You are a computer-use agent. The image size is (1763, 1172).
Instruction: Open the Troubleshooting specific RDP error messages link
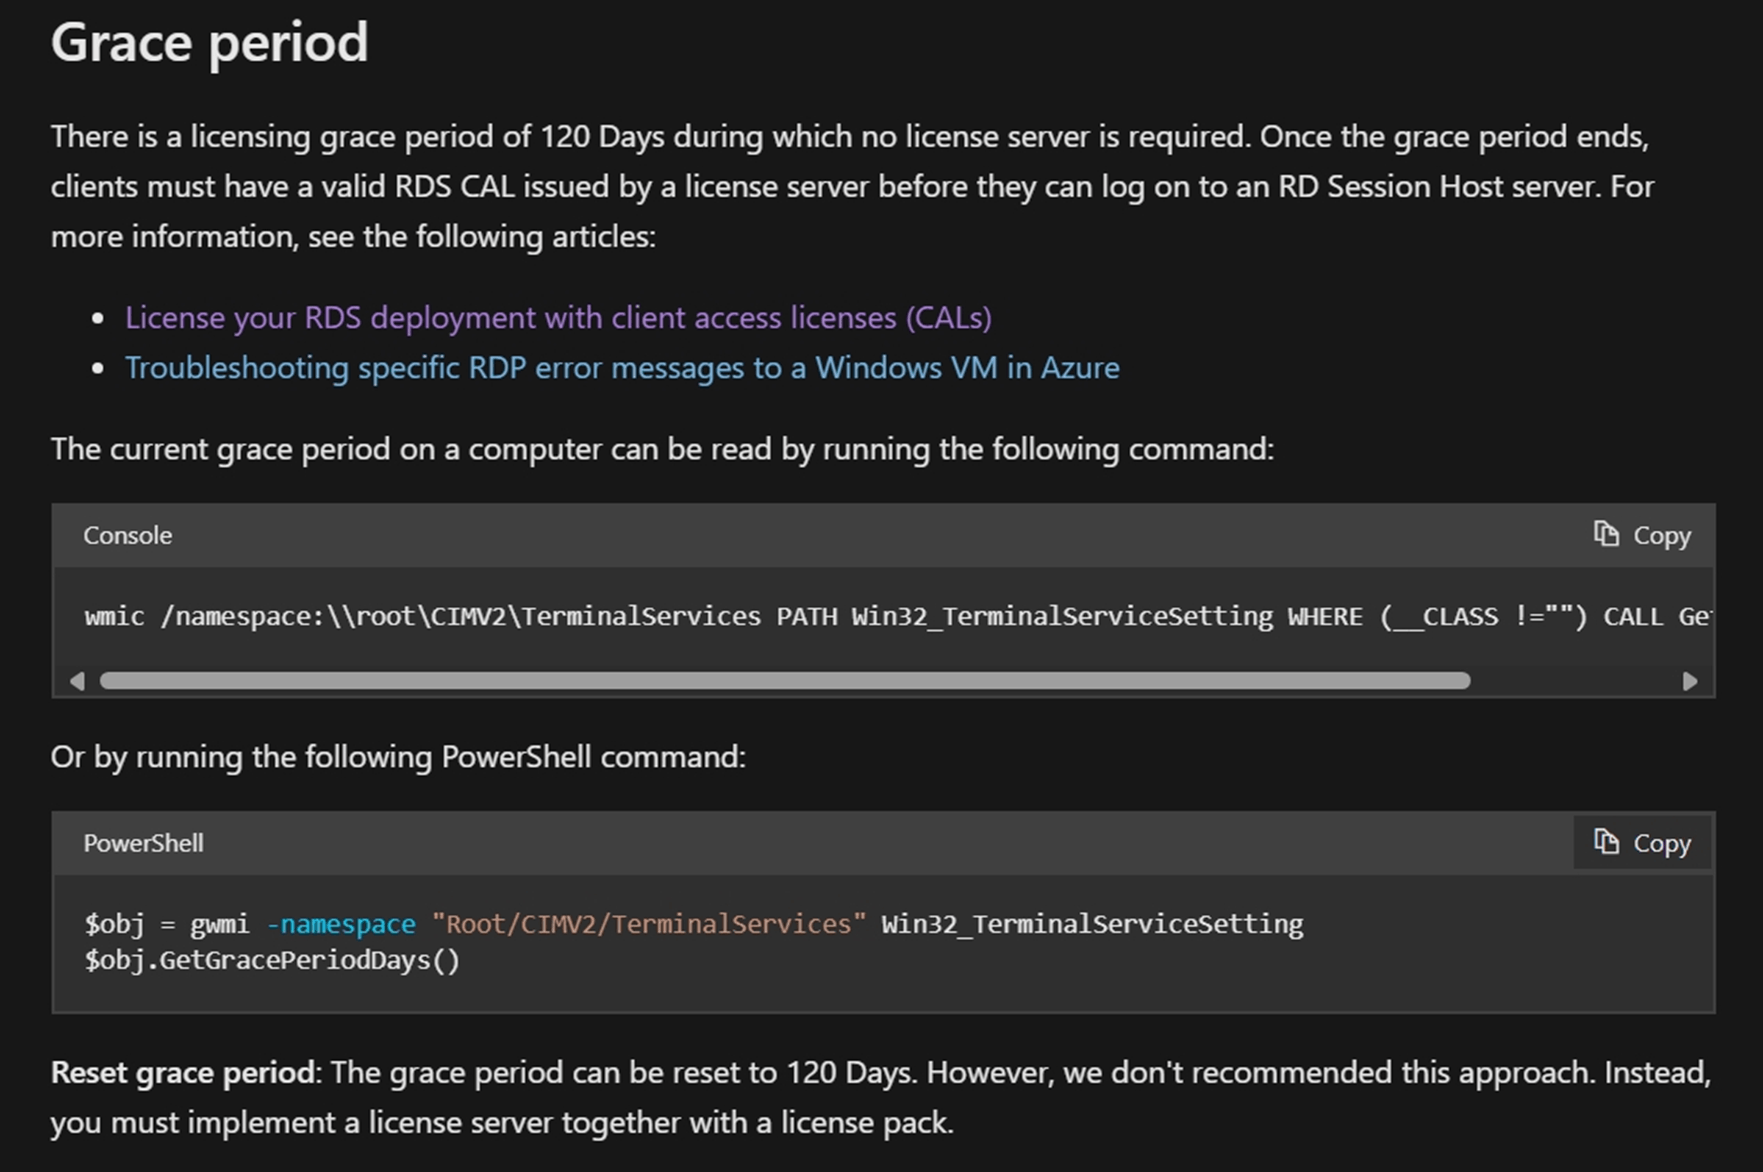coord(622,368)
